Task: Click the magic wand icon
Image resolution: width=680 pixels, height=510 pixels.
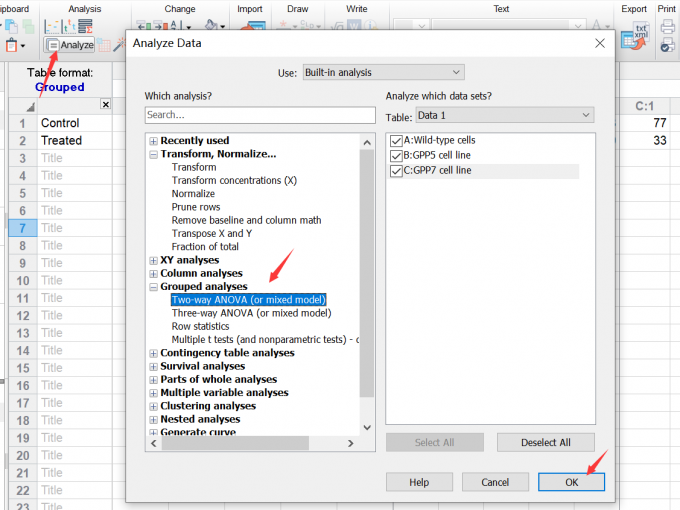Action: coord(119,45)
